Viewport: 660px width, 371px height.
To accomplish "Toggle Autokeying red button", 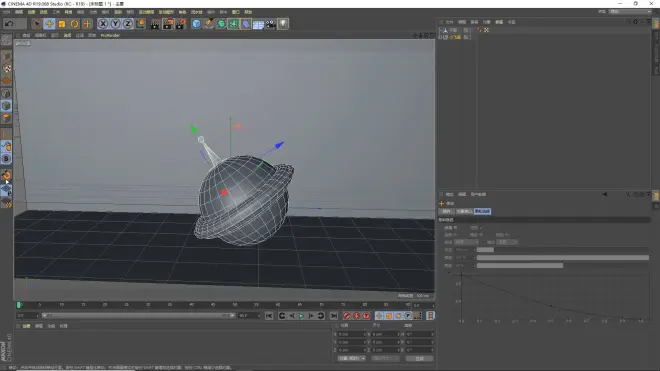I will click(x=356, y=316).
